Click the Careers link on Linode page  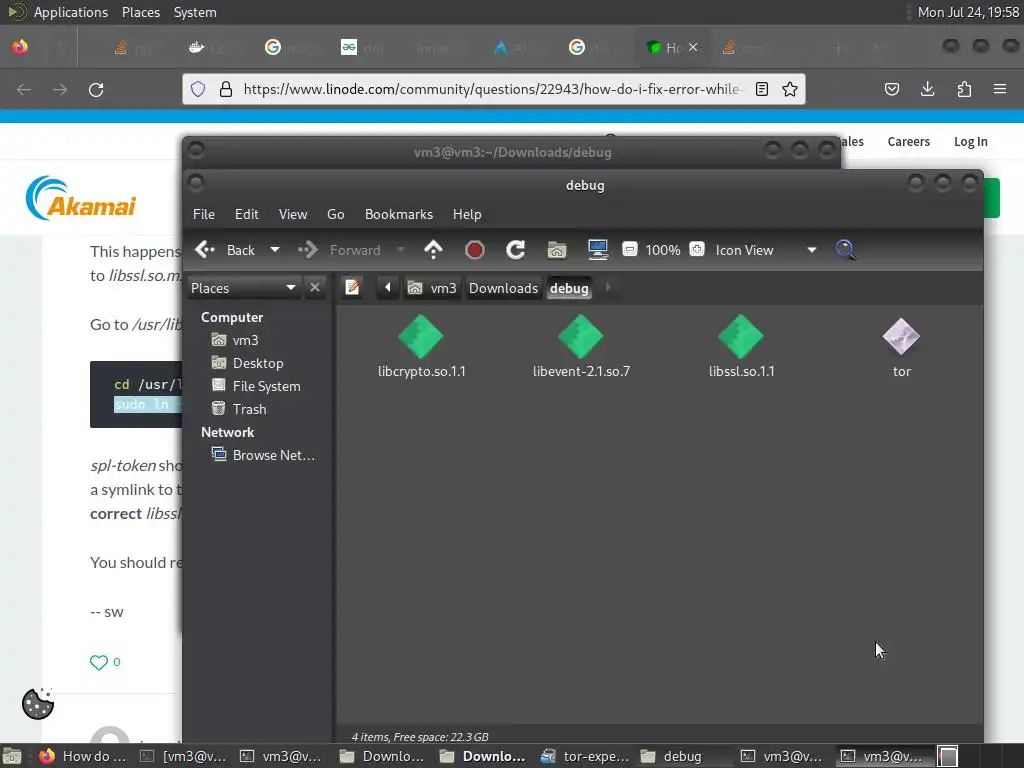(x=908, y=142)
